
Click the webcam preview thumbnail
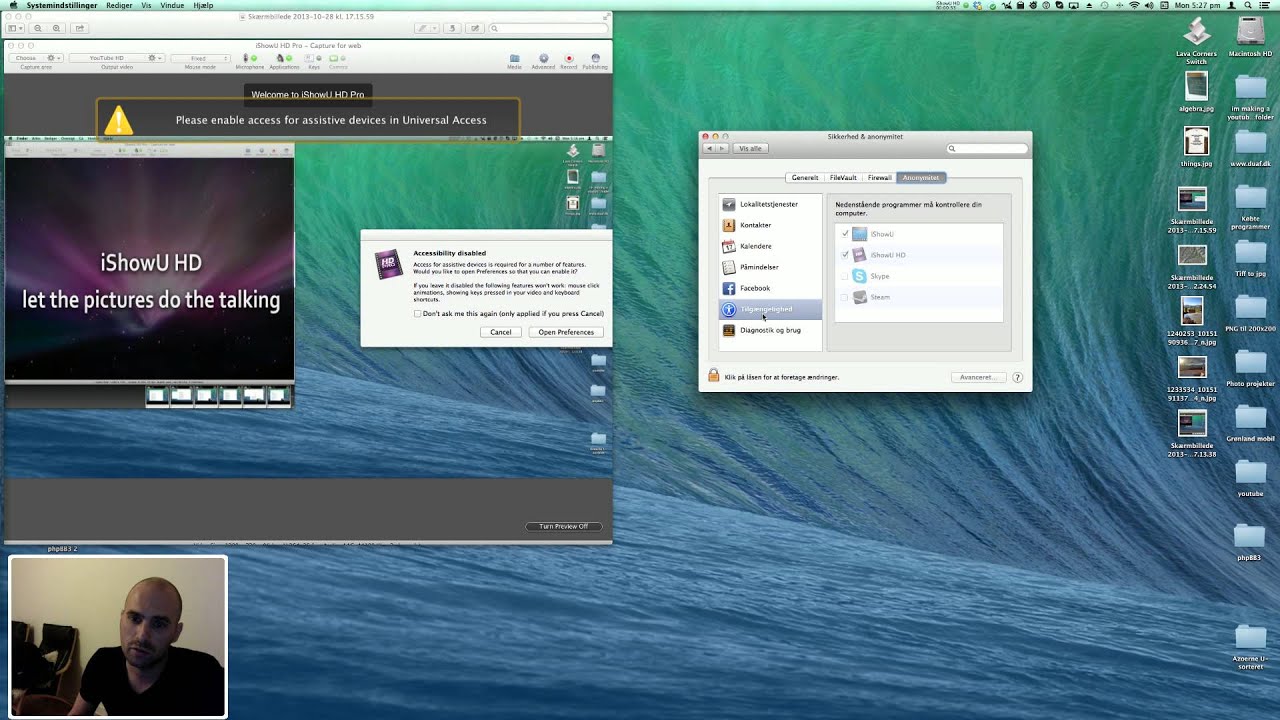(118, 637)
